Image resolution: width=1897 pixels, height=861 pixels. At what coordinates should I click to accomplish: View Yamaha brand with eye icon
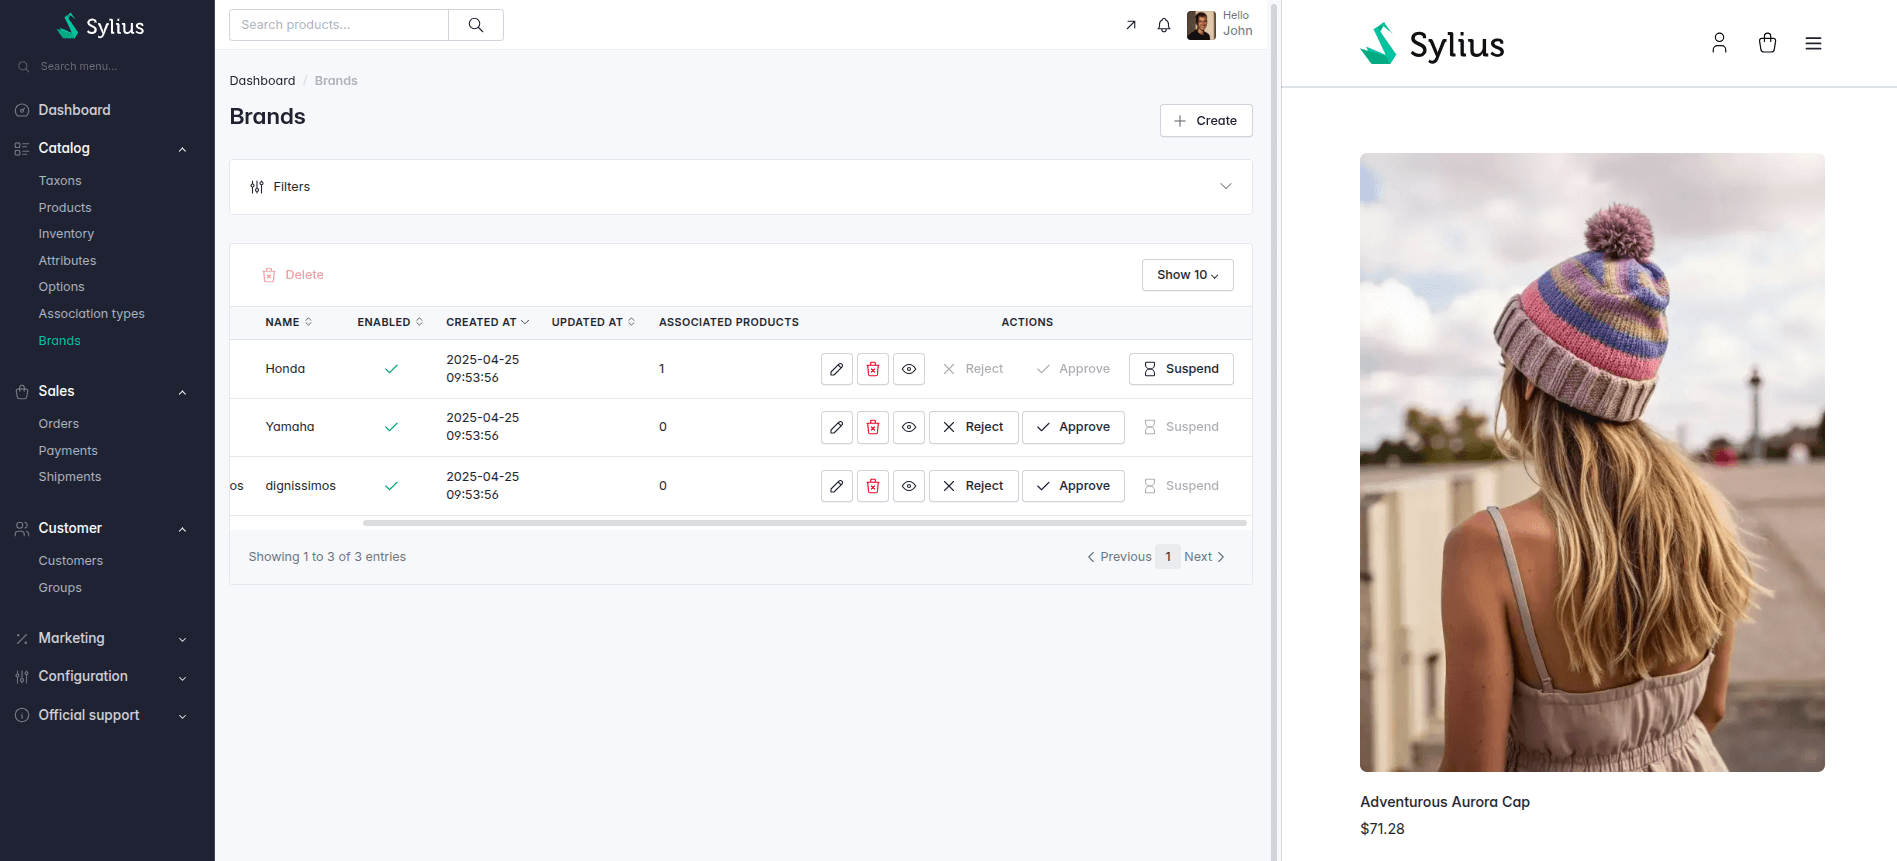pyautogui.click(x=908, y=427)
